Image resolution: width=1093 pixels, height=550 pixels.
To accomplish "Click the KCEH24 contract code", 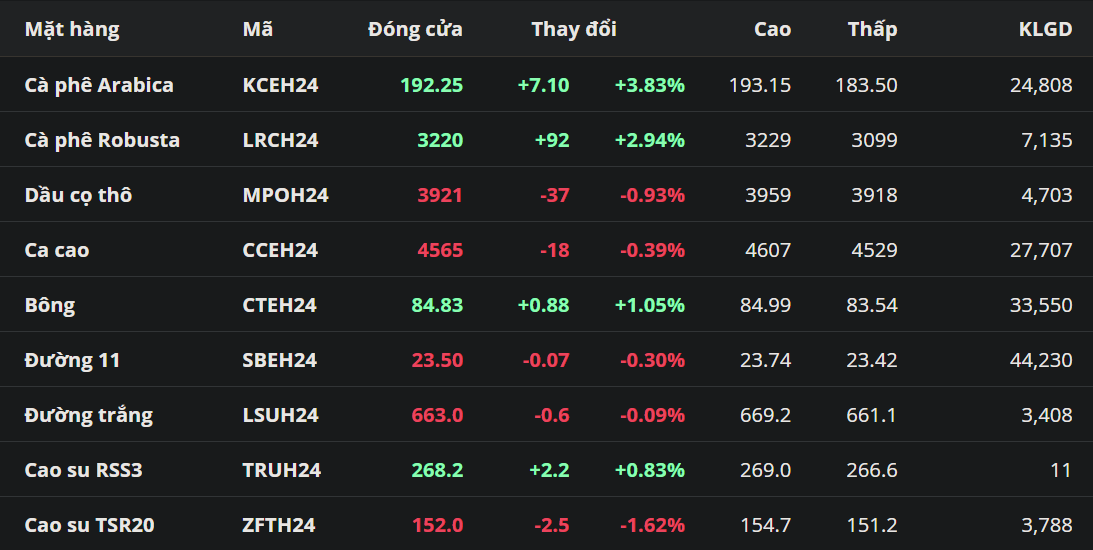I will click(x=280, y=85).
